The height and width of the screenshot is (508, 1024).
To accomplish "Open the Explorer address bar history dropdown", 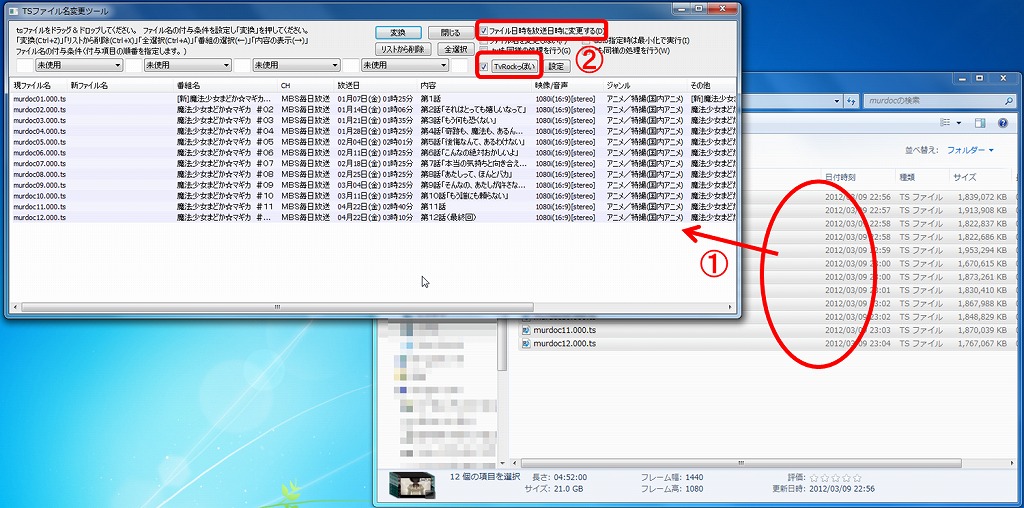I will 837,101.
